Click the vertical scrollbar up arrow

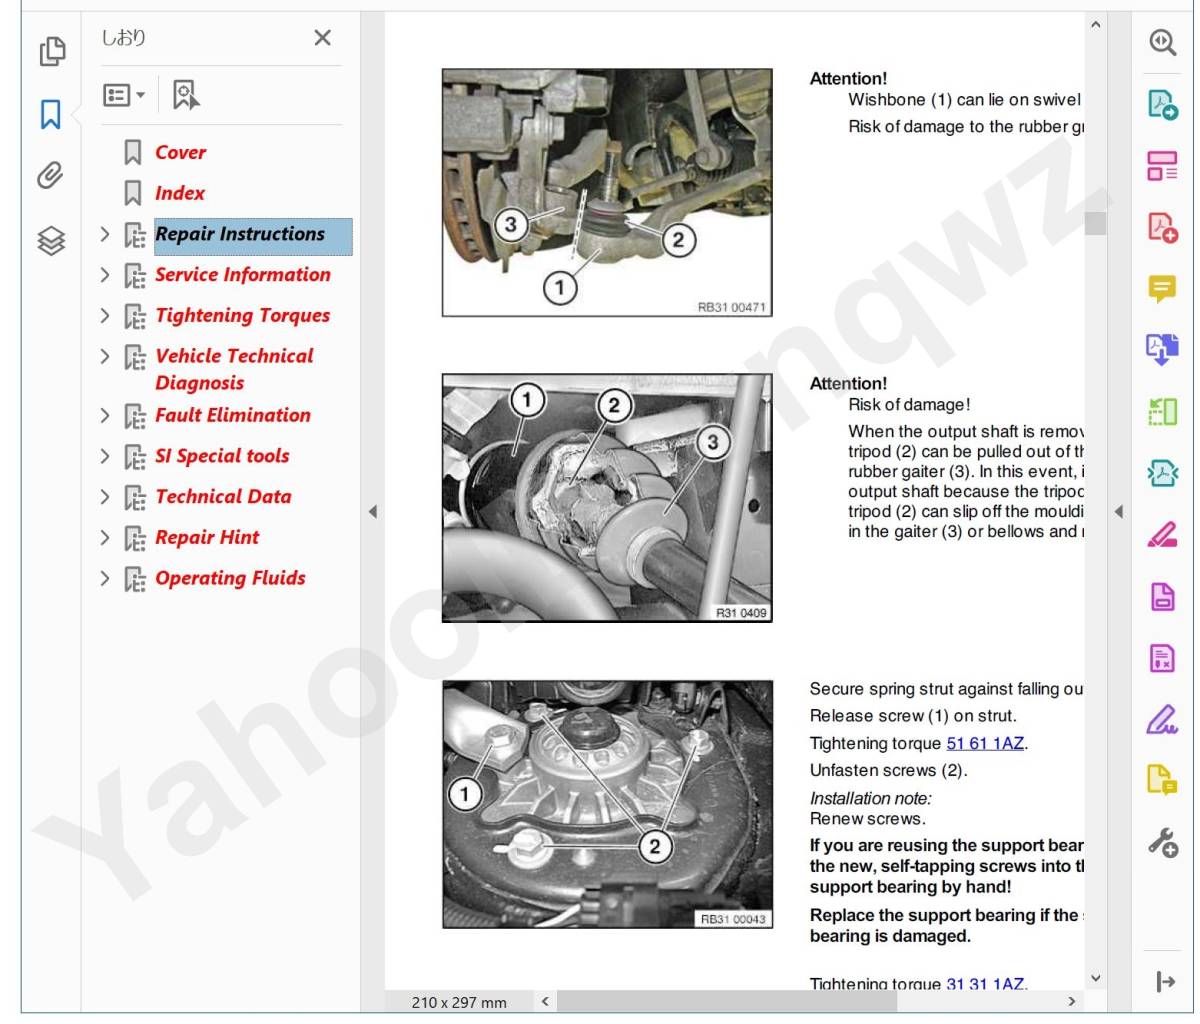[x=1096, y=24]
